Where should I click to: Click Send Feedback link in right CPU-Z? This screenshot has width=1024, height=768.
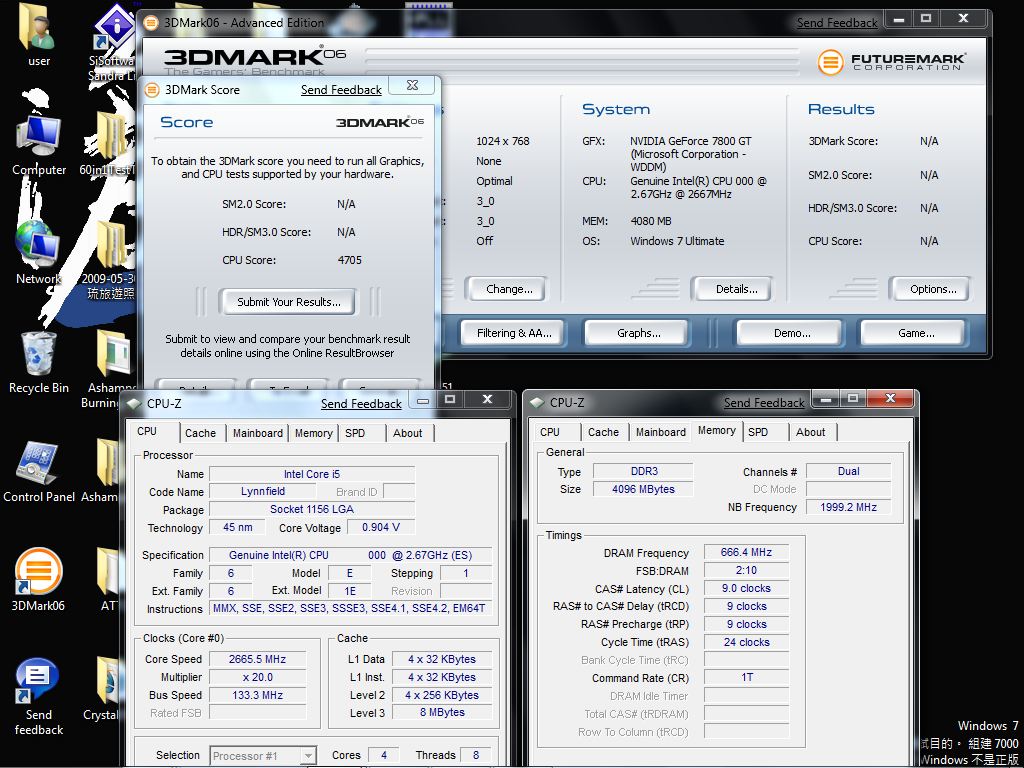(x=763, y=404)
